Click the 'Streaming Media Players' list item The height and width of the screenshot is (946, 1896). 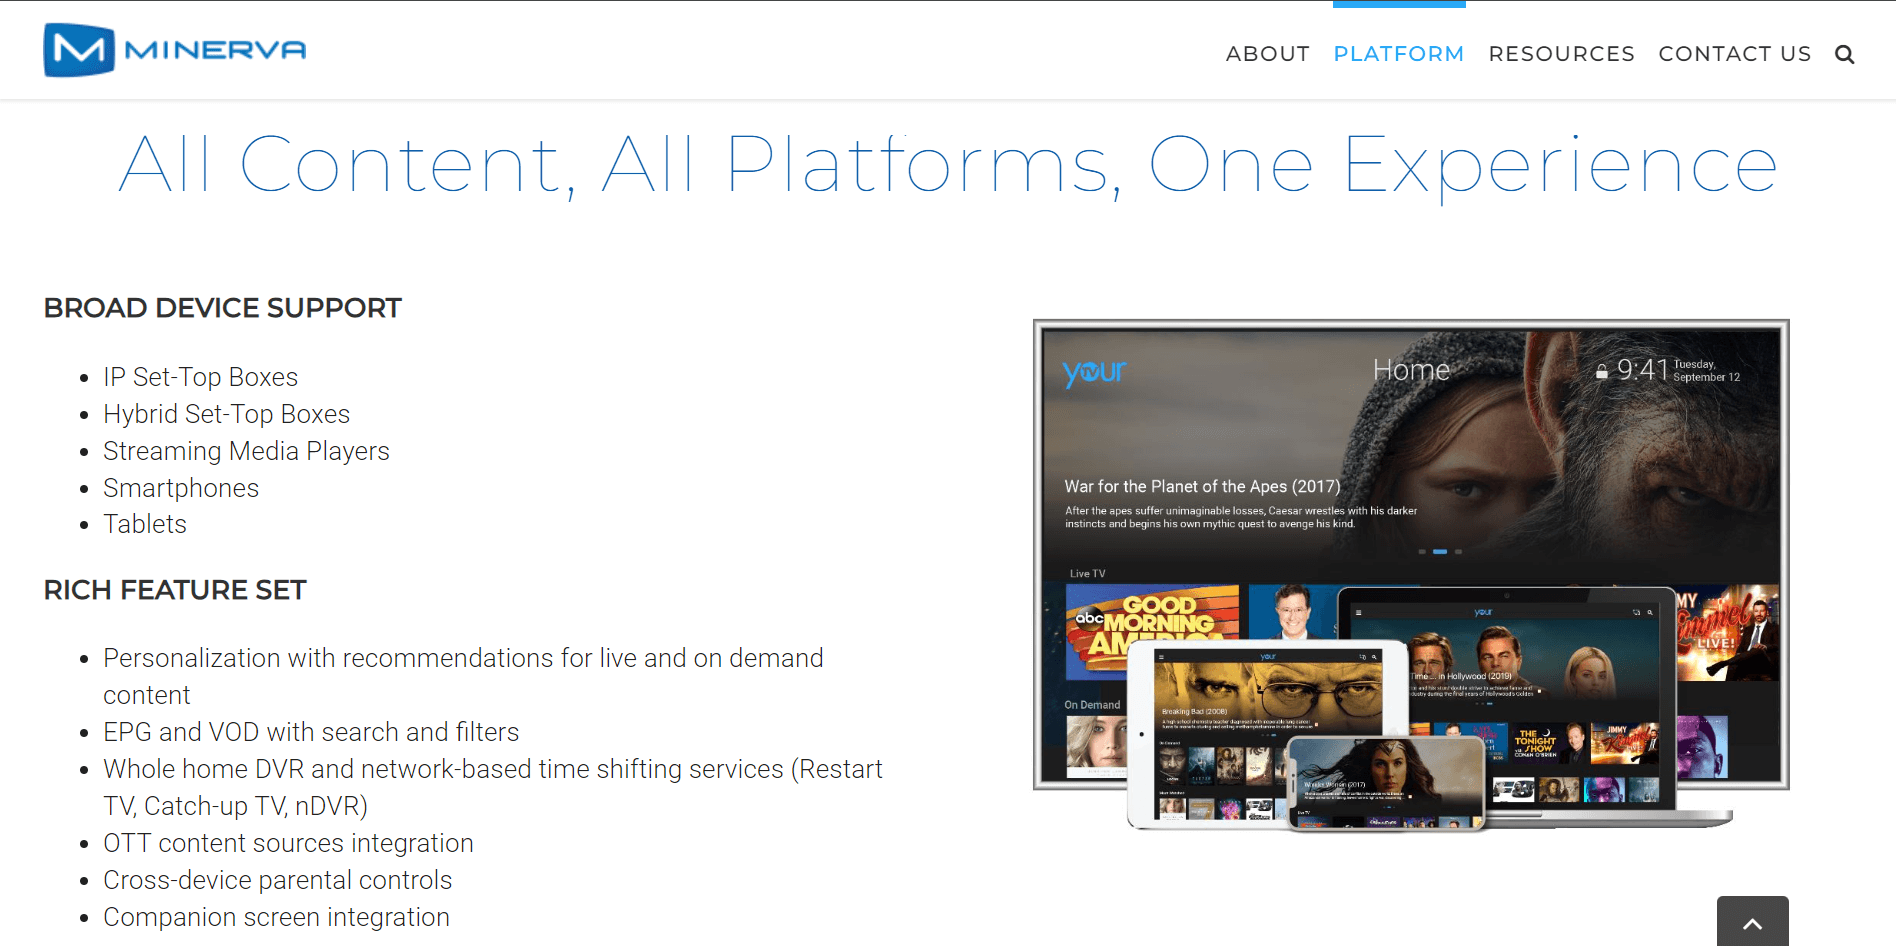[246, 451]
